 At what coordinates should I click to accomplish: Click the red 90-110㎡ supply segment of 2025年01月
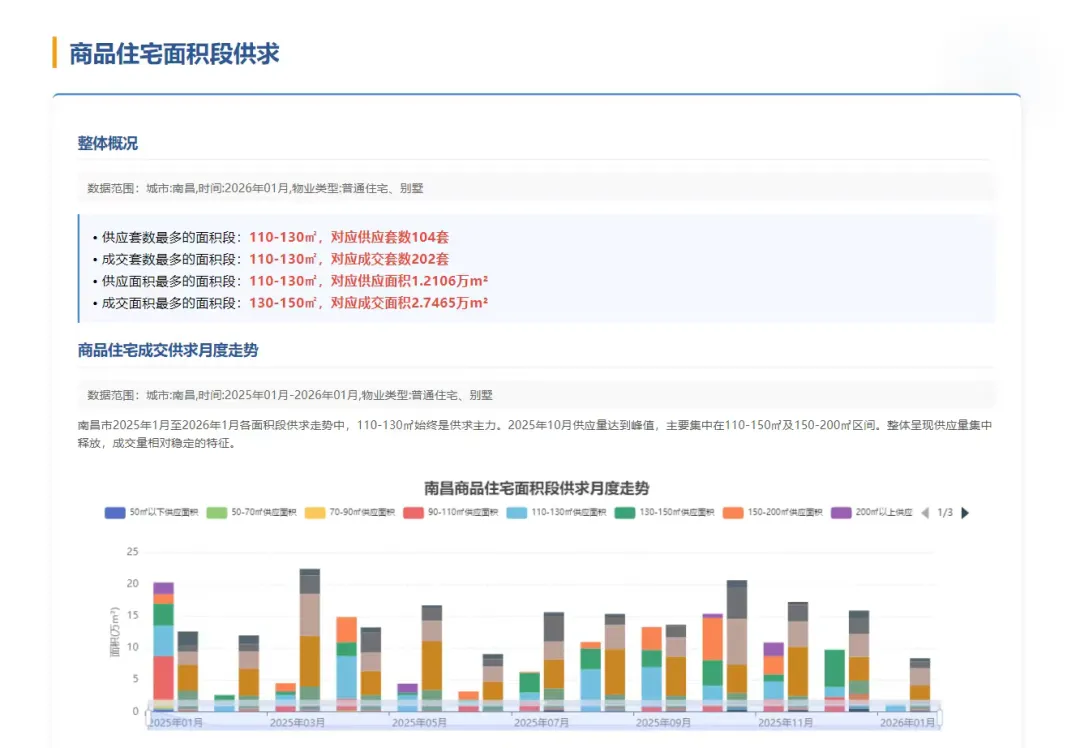click(163, 678)
